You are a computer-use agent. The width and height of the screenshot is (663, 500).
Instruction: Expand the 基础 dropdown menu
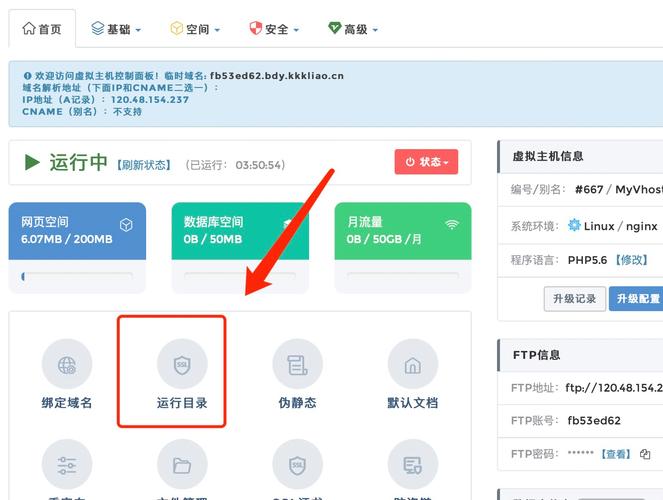tap(116, 29)
